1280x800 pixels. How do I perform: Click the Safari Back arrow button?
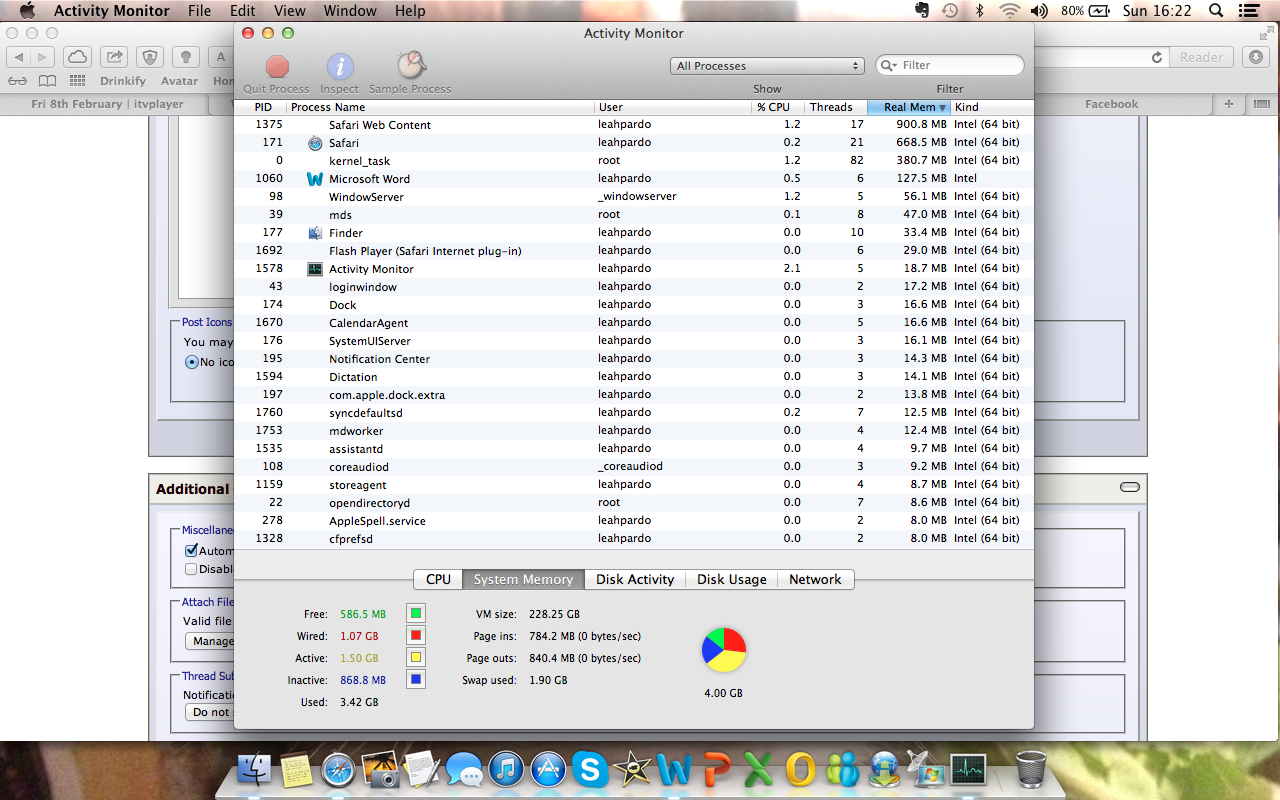point(18,57)
